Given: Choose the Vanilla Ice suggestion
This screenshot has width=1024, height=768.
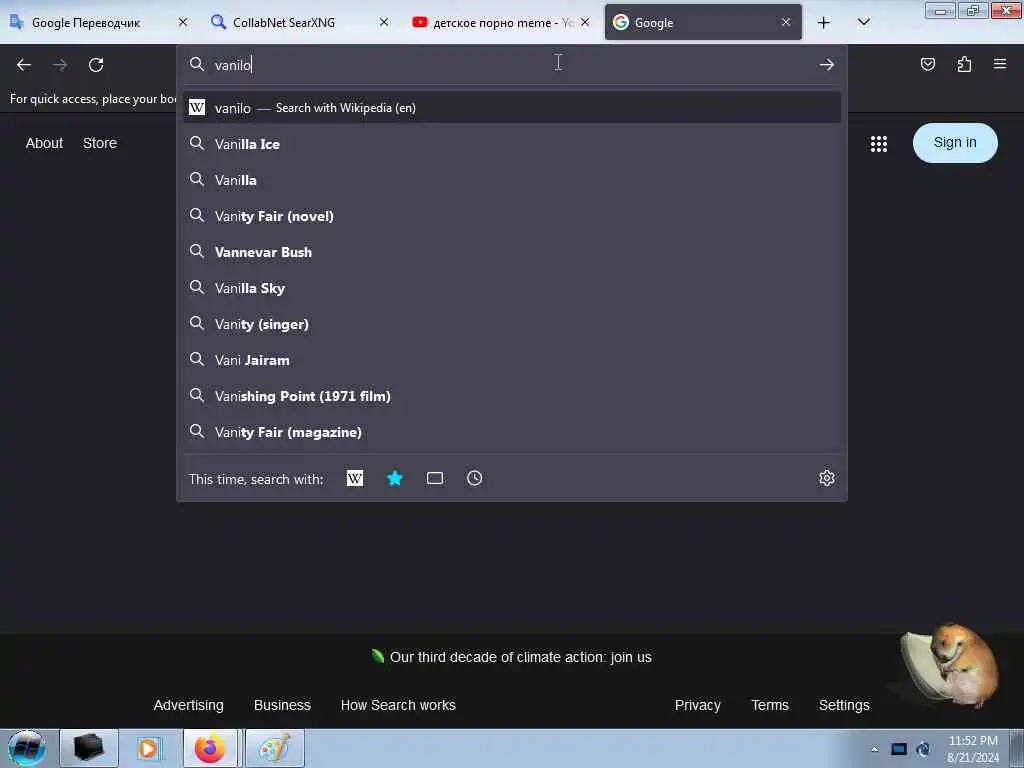Looking at the screenshot, I should pyautogui.click(x=512, y=144).
